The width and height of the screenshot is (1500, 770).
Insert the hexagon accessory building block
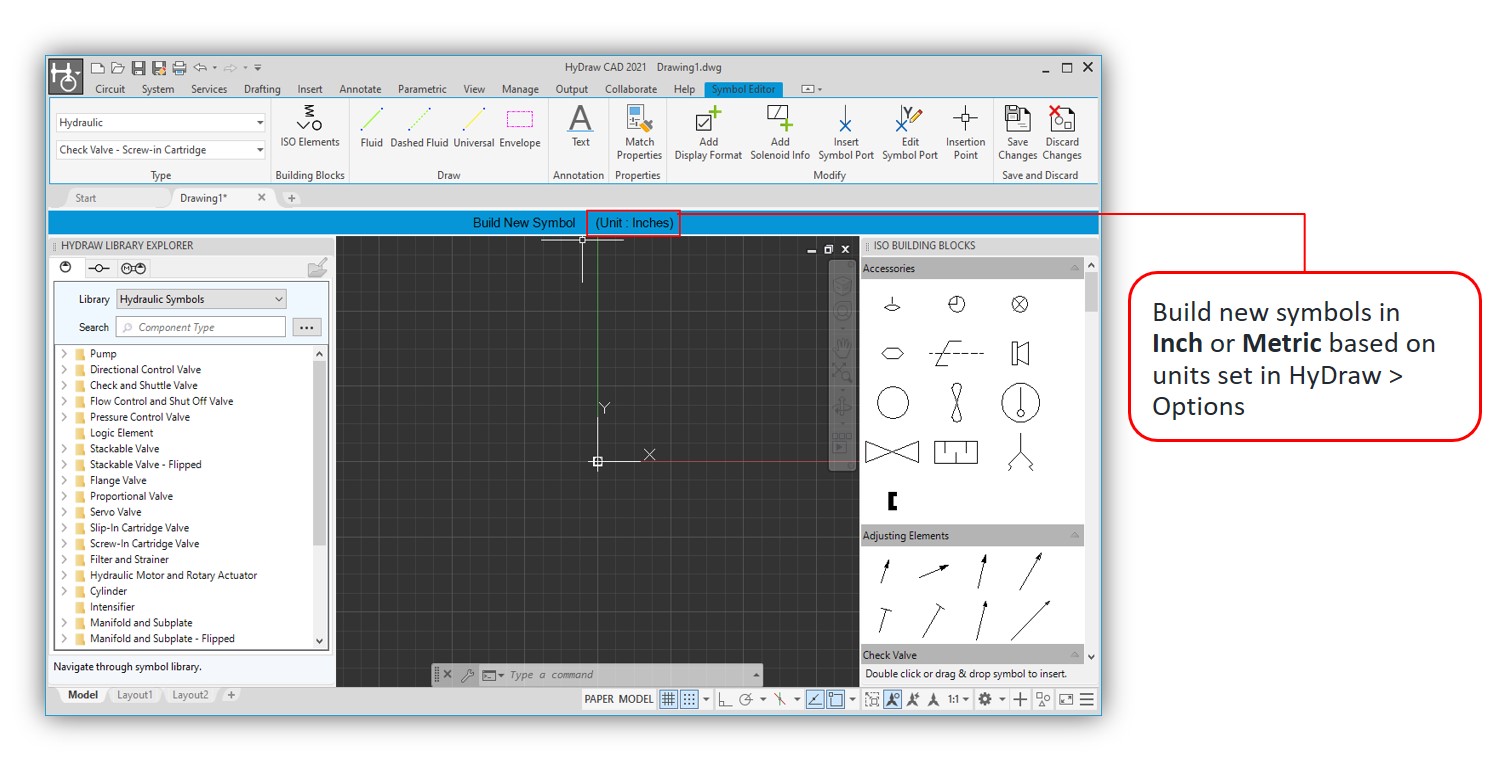[893, 353]
